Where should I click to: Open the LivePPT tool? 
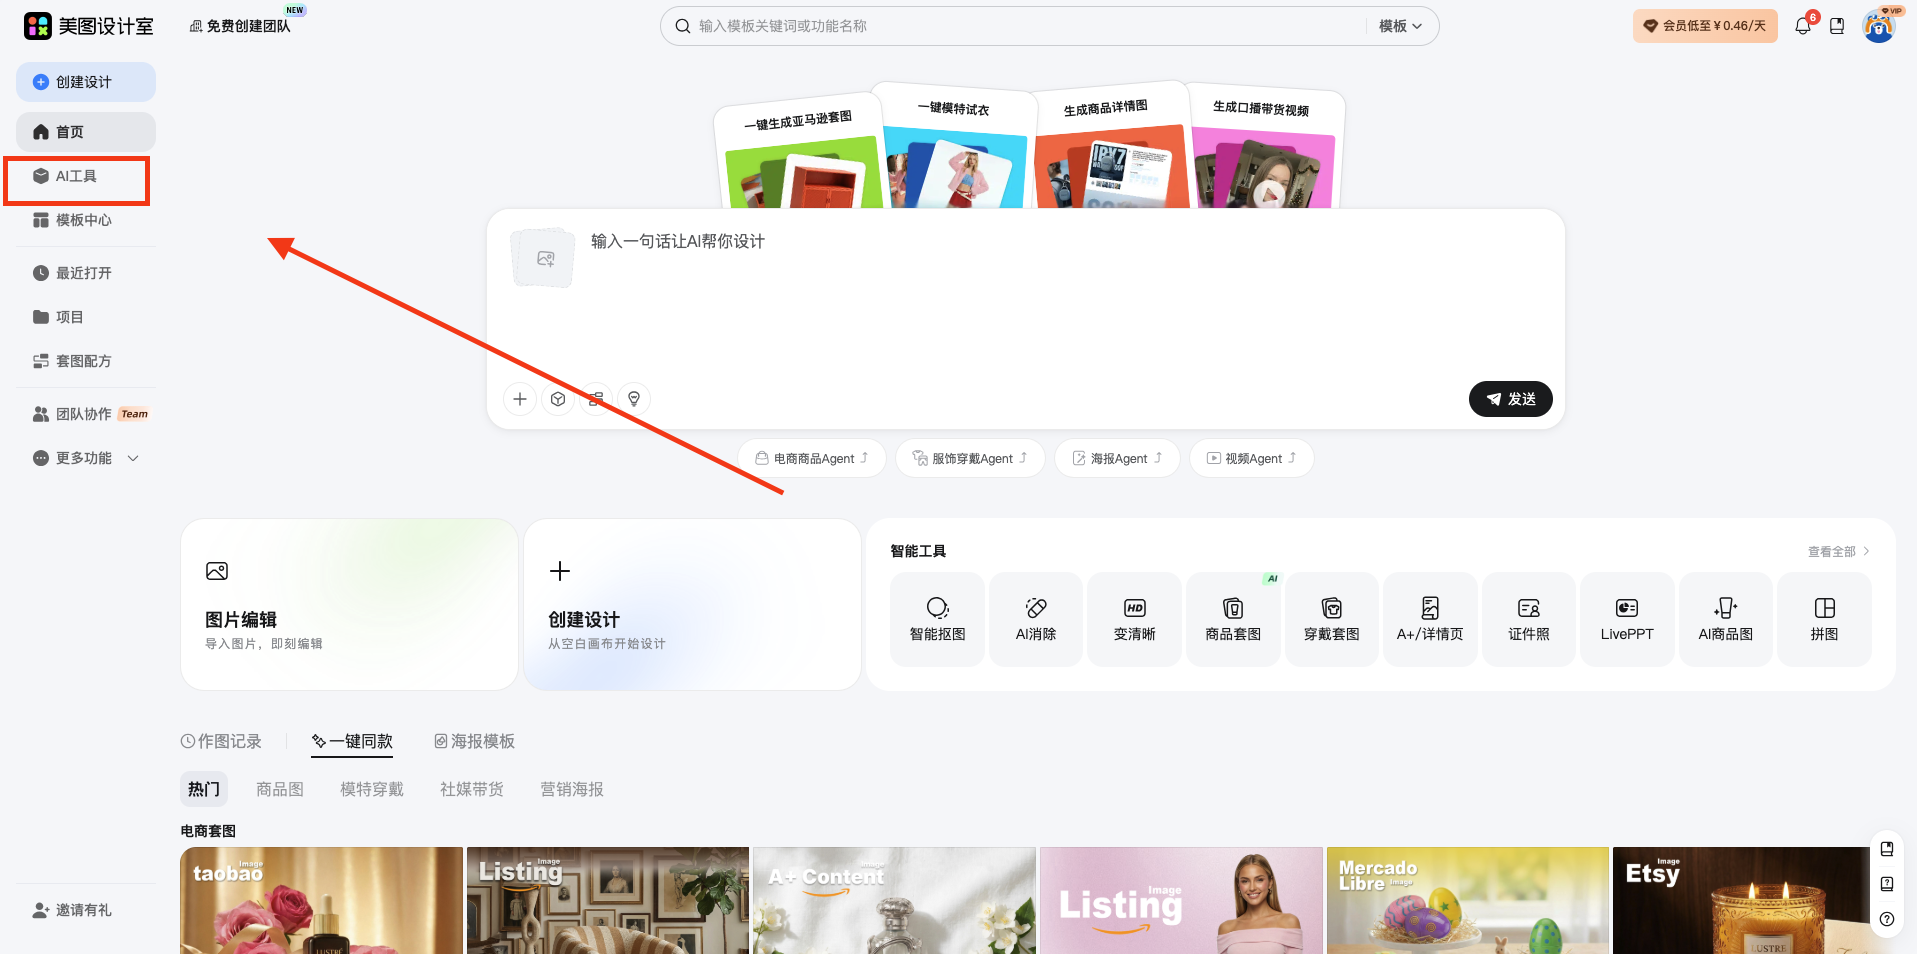point(1625,618)
